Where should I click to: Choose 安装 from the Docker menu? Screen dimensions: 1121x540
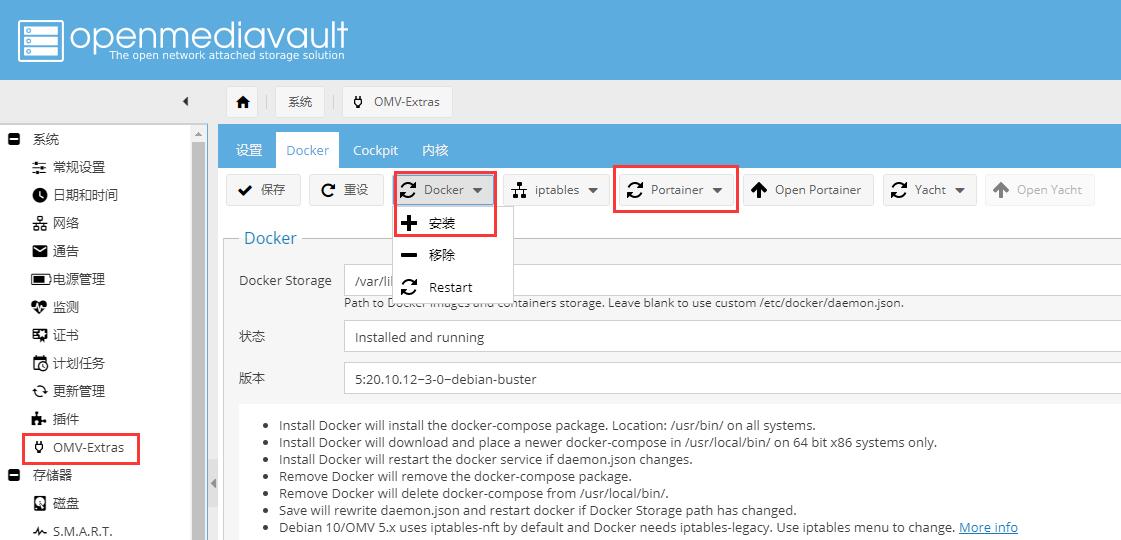pos(442,223)
